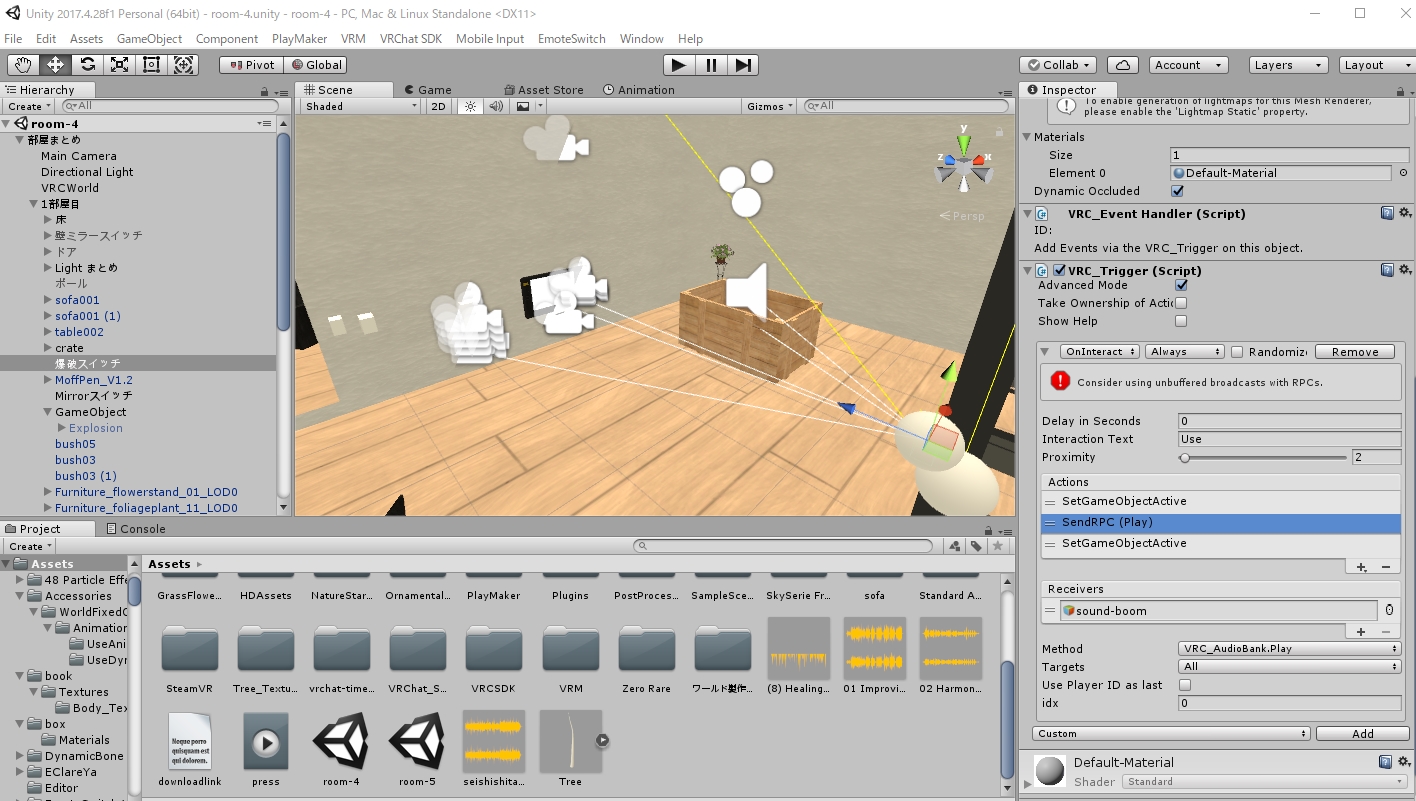The image size is (1416, 801).
Task: Select the combined Transform tool
Action: [184, 65]
